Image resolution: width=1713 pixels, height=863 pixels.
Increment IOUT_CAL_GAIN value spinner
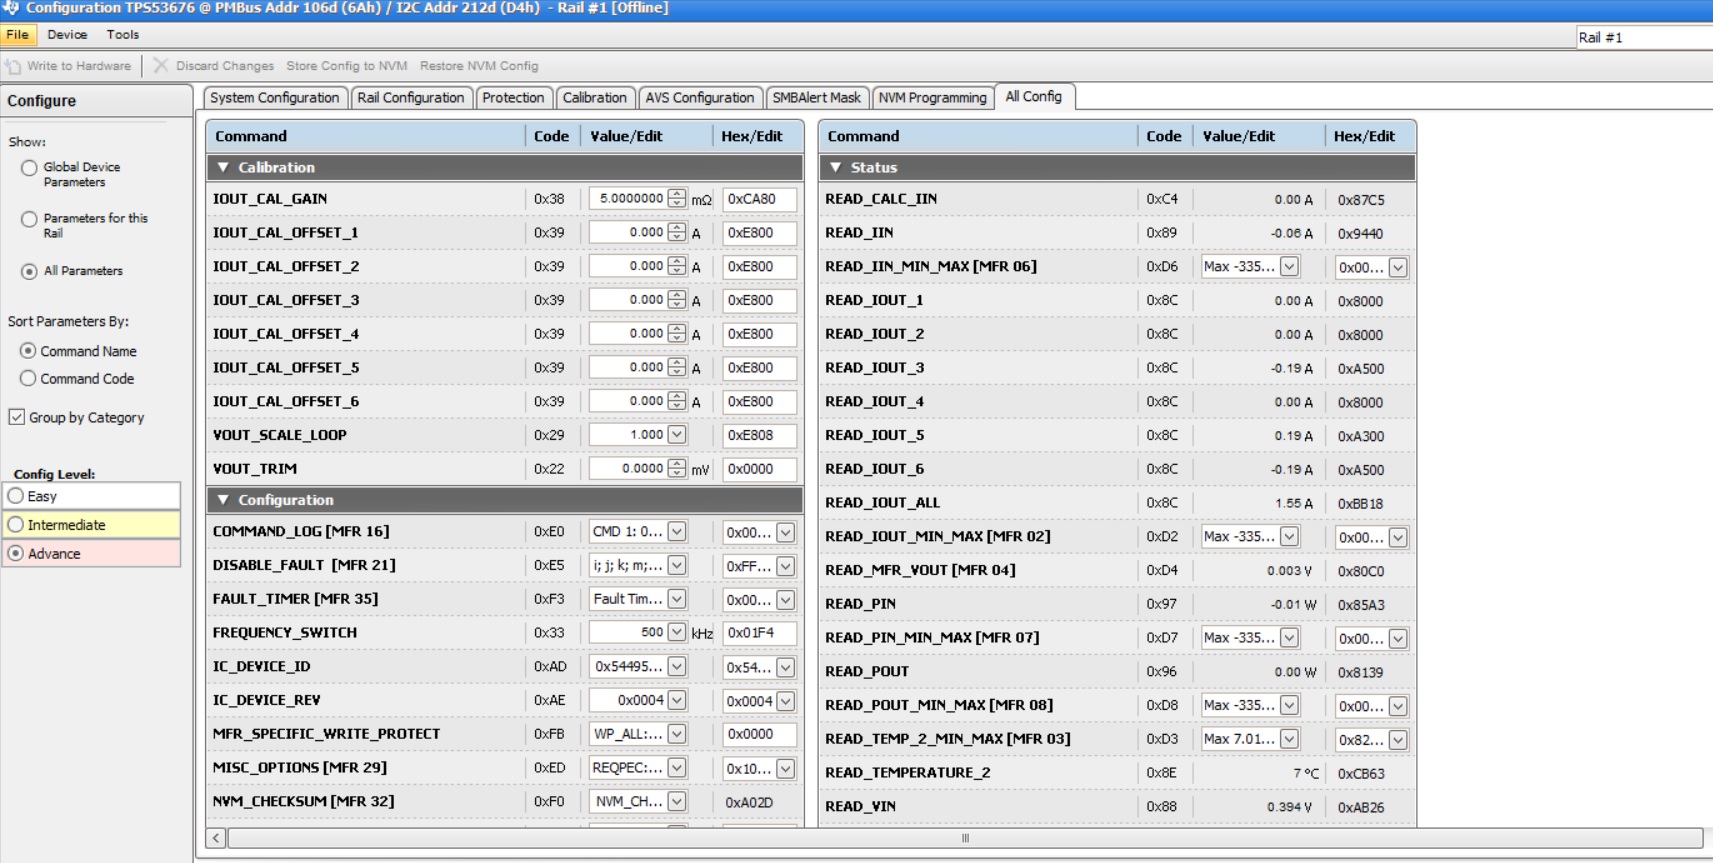[x=677, y=194]
